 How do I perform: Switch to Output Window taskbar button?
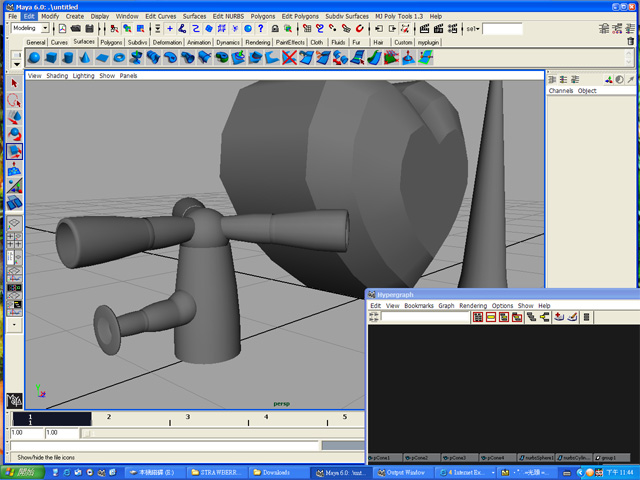tap(402, 473)
